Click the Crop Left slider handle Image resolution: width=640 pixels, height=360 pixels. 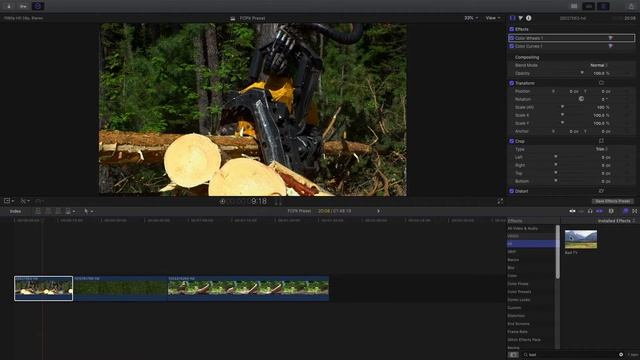pyautogui.click(x=556, y=157)
